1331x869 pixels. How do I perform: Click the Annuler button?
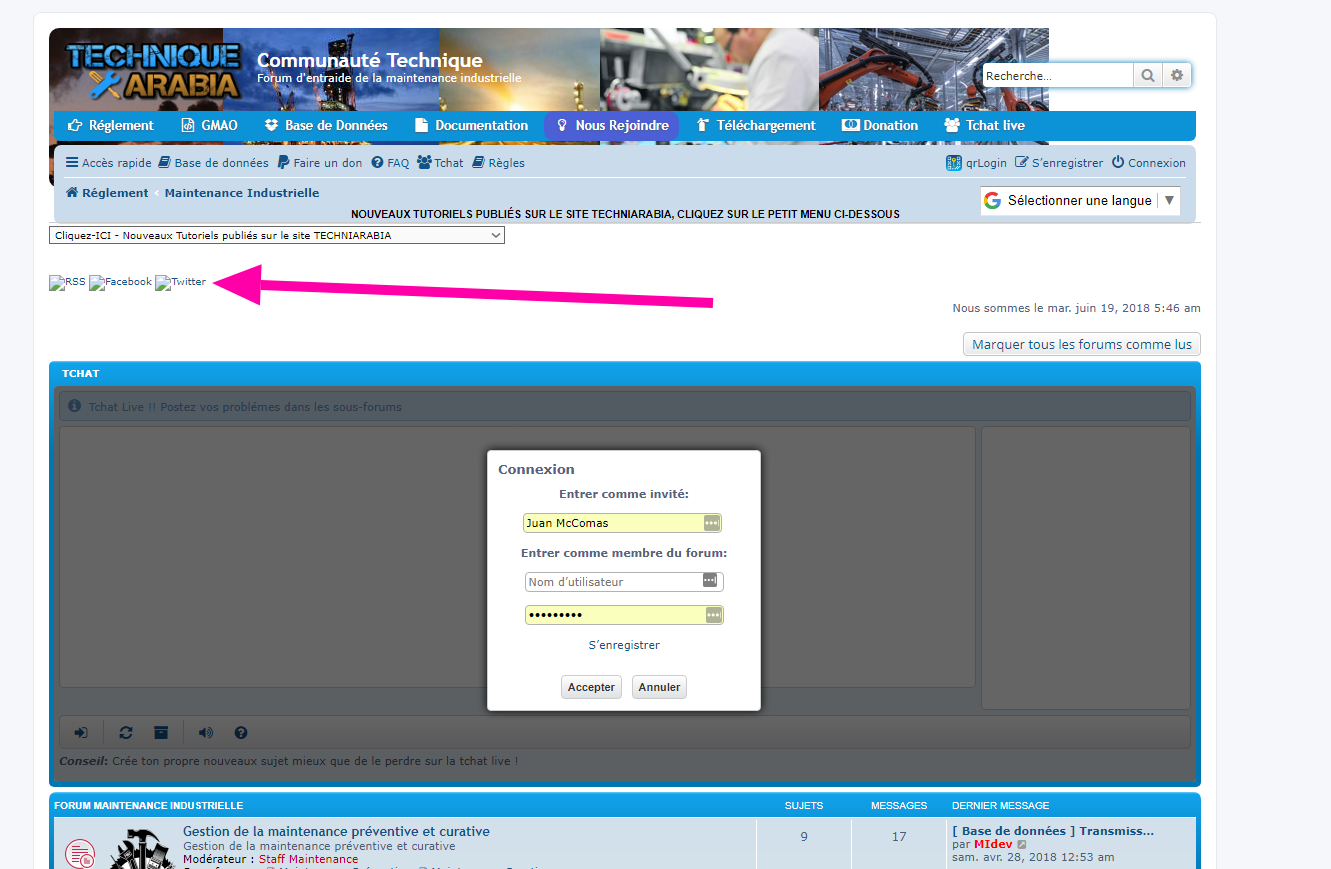click(x=659, y=687)
